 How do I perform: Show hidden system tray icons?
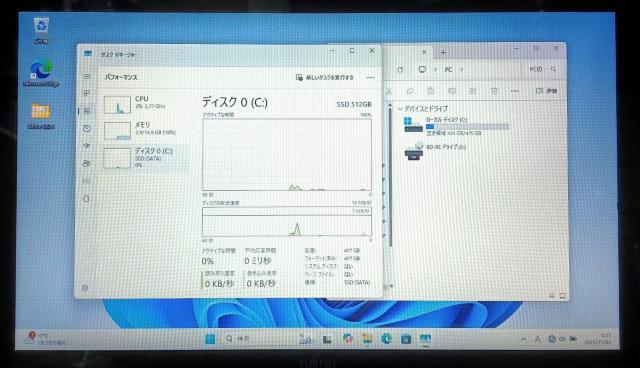pyautogui.click(x=523, y=339)
